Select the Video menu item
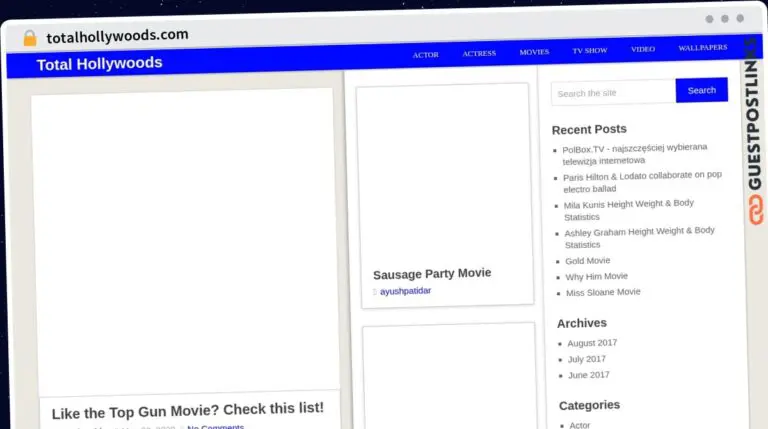The height and width of the screenshot is (429, 768). 643,49
